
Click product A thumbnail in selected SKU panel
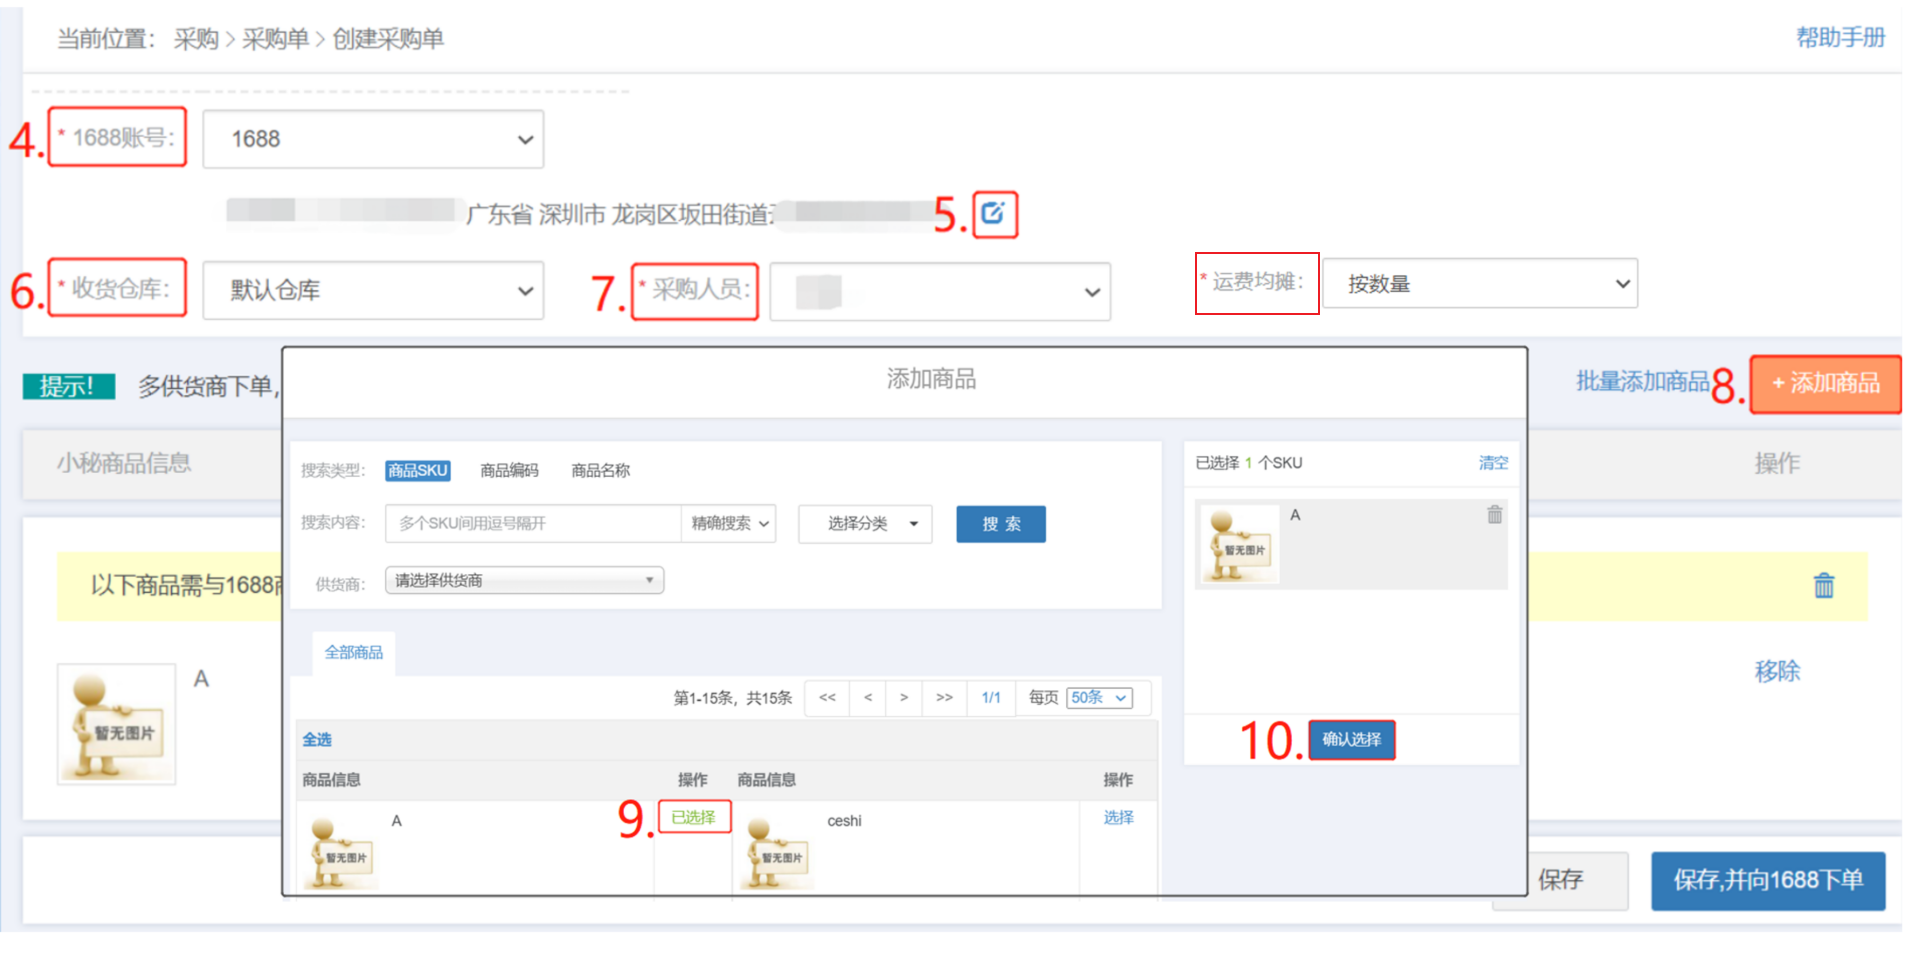pos(1239,545)
